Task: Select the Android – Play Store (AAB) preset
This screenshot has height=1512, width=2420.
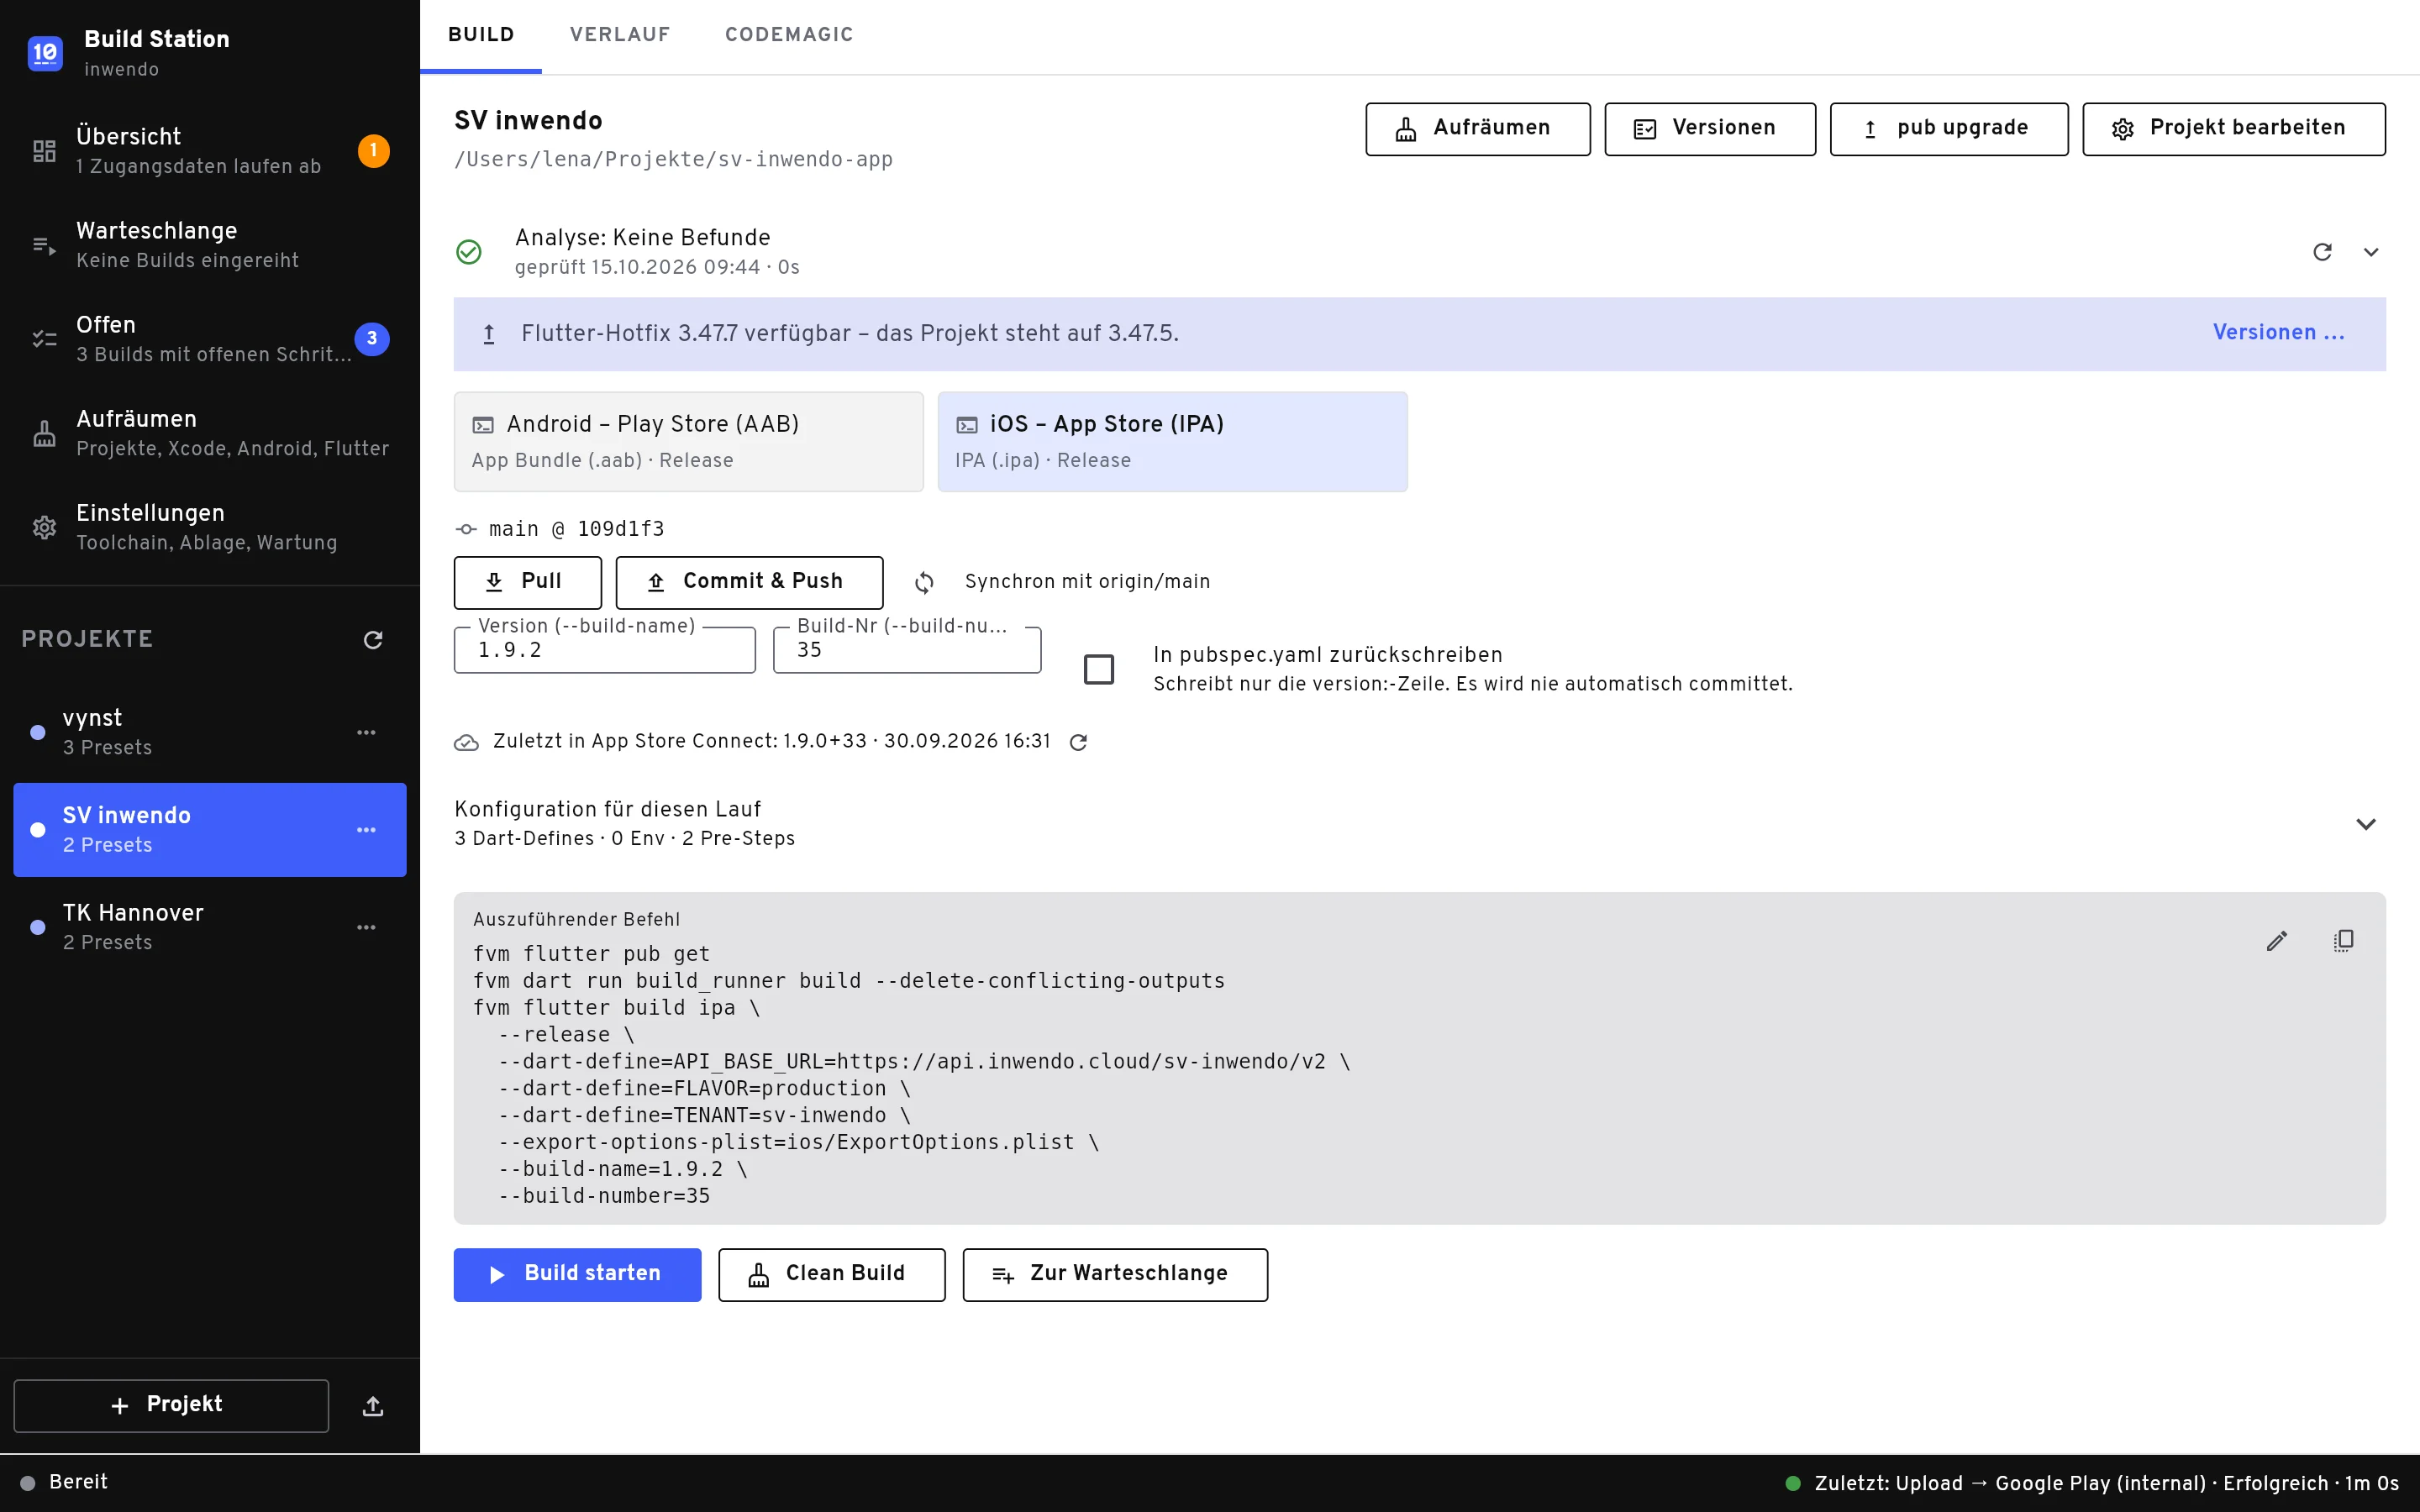Action: pos(689,442)
